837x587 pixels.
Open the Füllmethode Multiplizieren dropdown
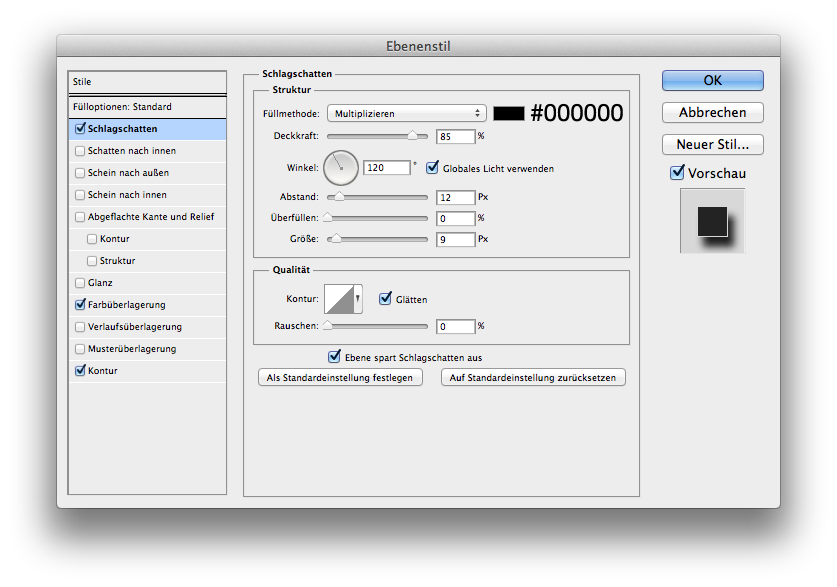click(x=406, y=113)
